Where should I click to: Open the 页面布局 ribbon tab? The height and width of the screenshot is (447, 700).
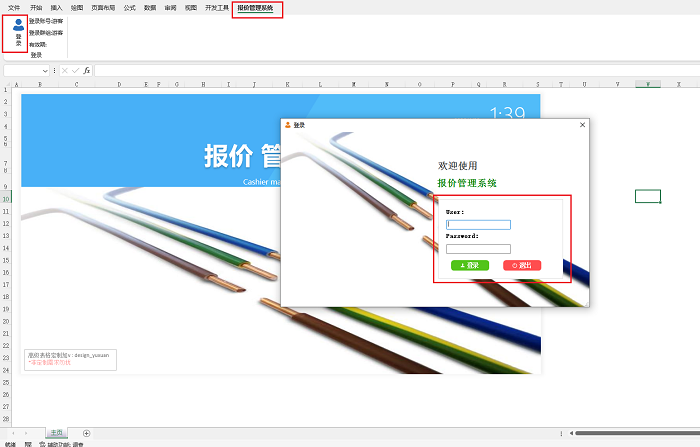pos(103,8)
